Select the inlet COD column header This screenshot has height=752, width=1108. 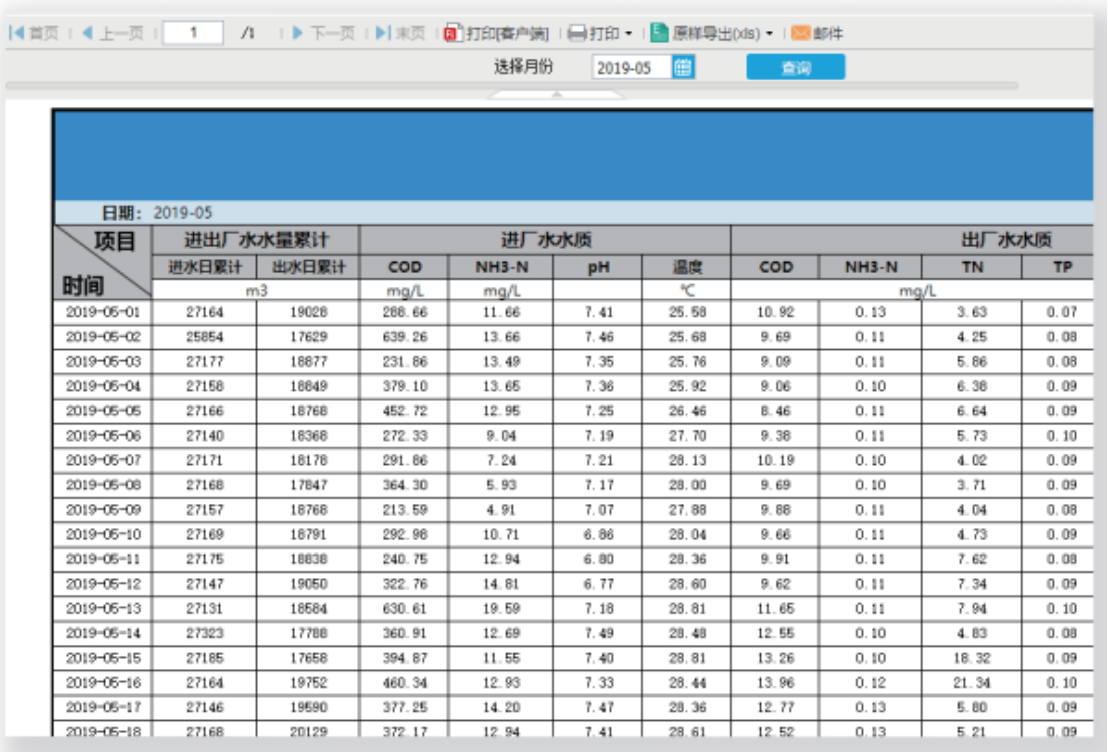point(404,266)
